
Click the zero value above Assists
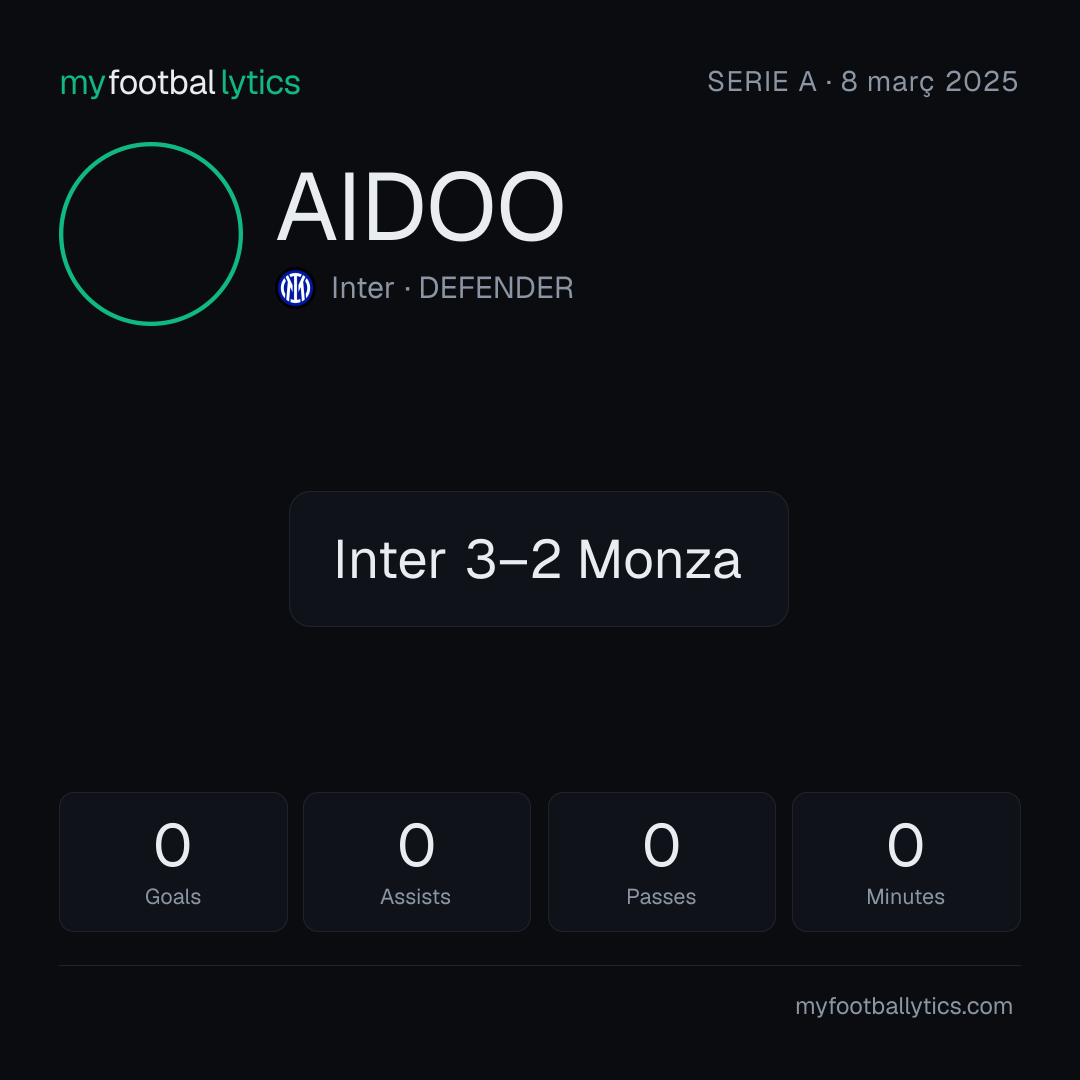pyautogui.click(x=417, y=845)
